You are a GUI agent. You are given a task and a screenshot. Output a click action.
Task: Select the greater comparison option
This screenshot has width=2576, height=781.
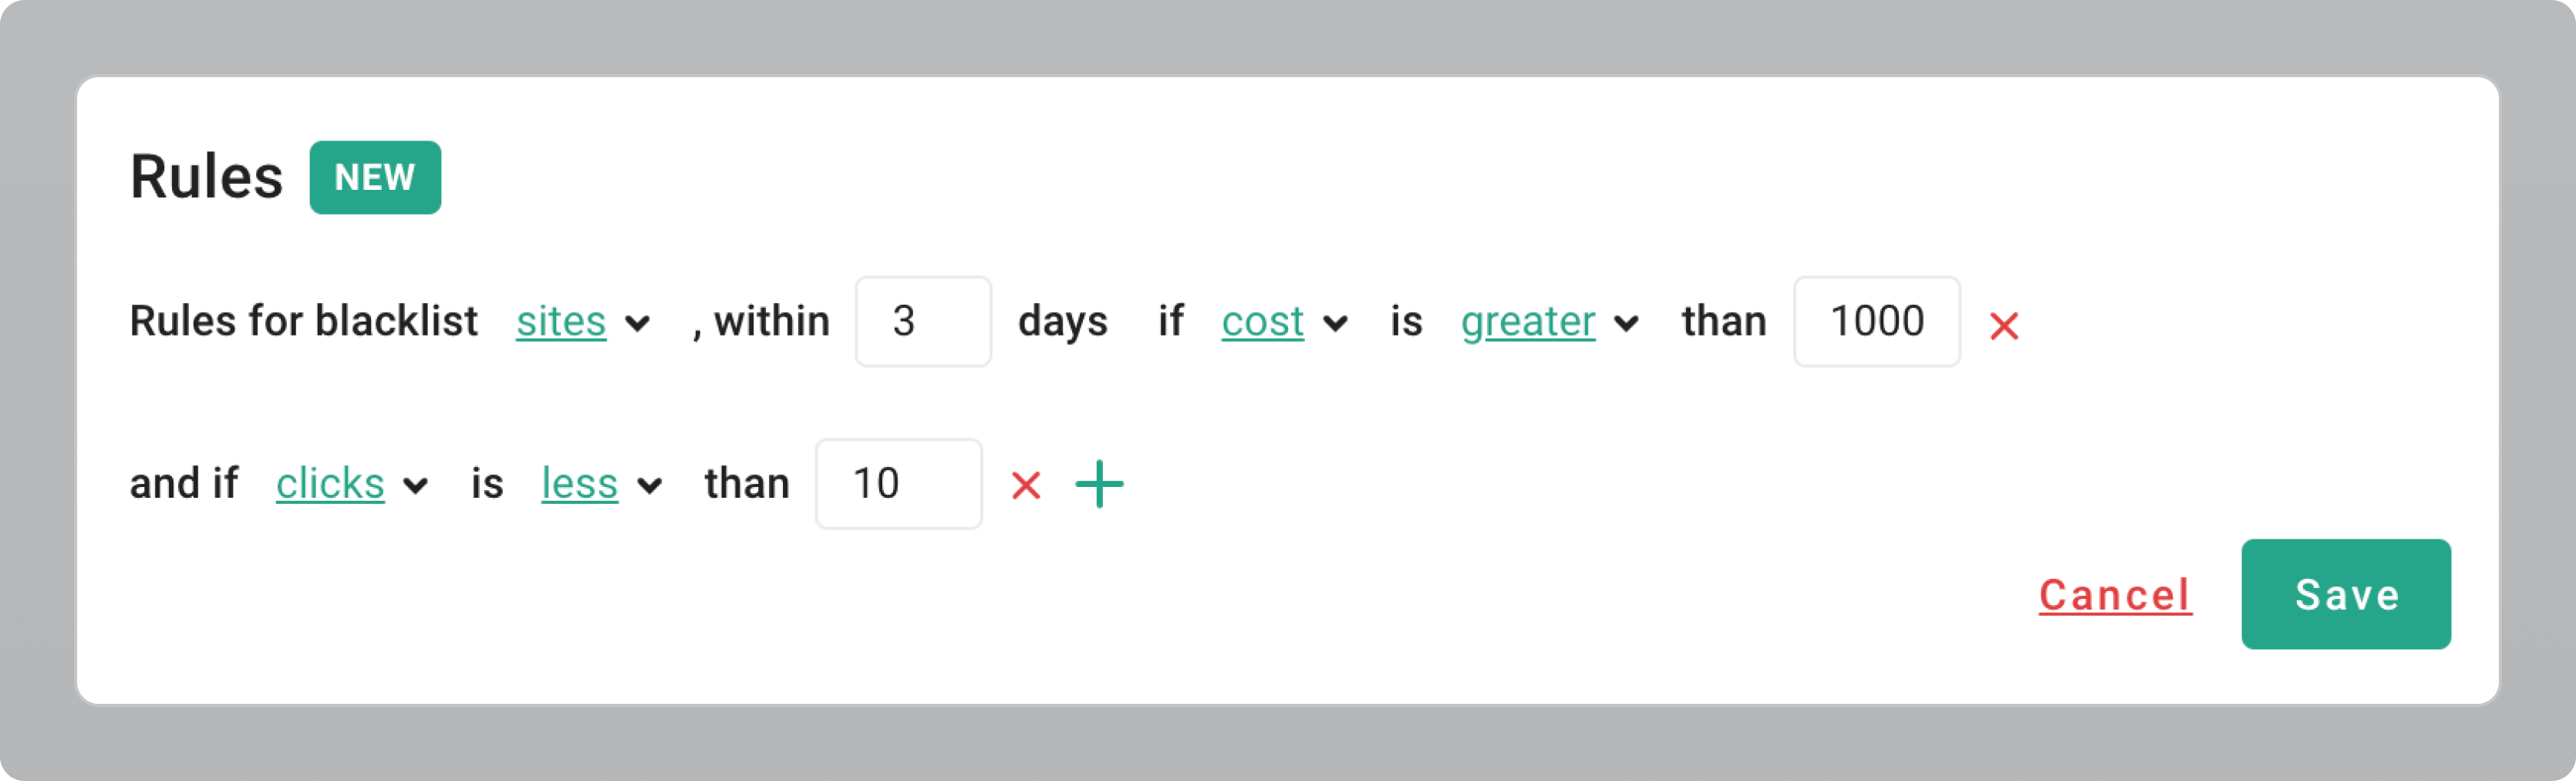coord(1527,322)
